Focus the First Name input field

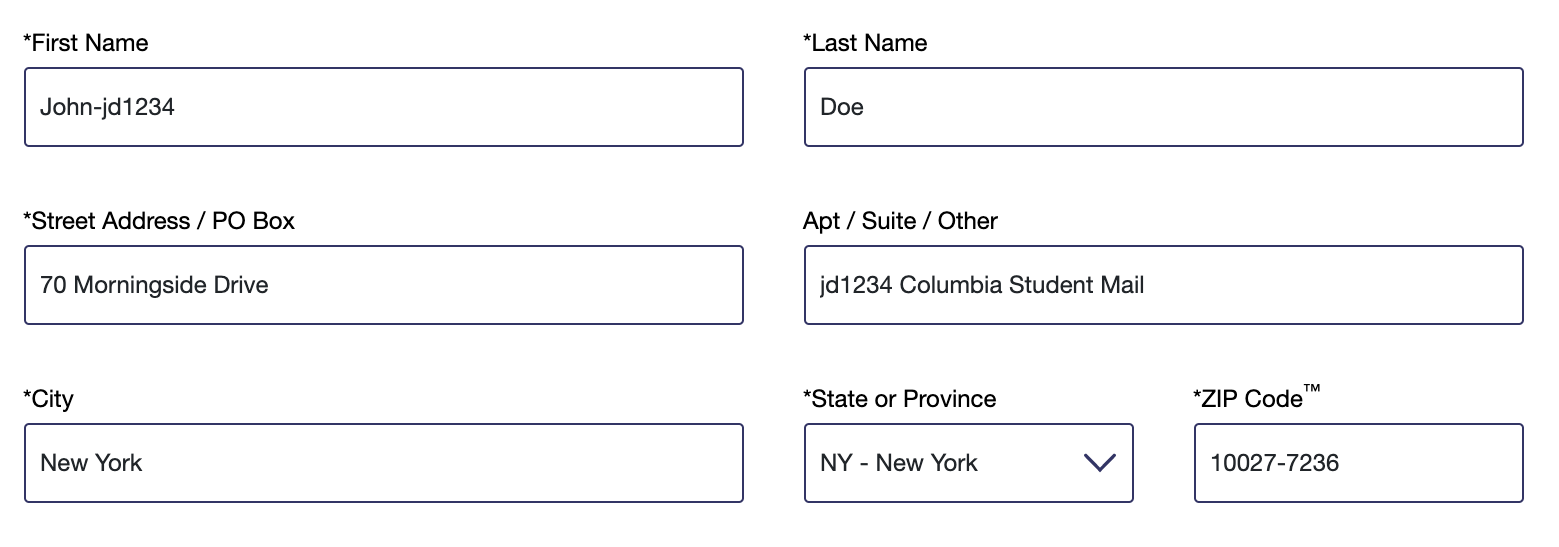point(384,107)
